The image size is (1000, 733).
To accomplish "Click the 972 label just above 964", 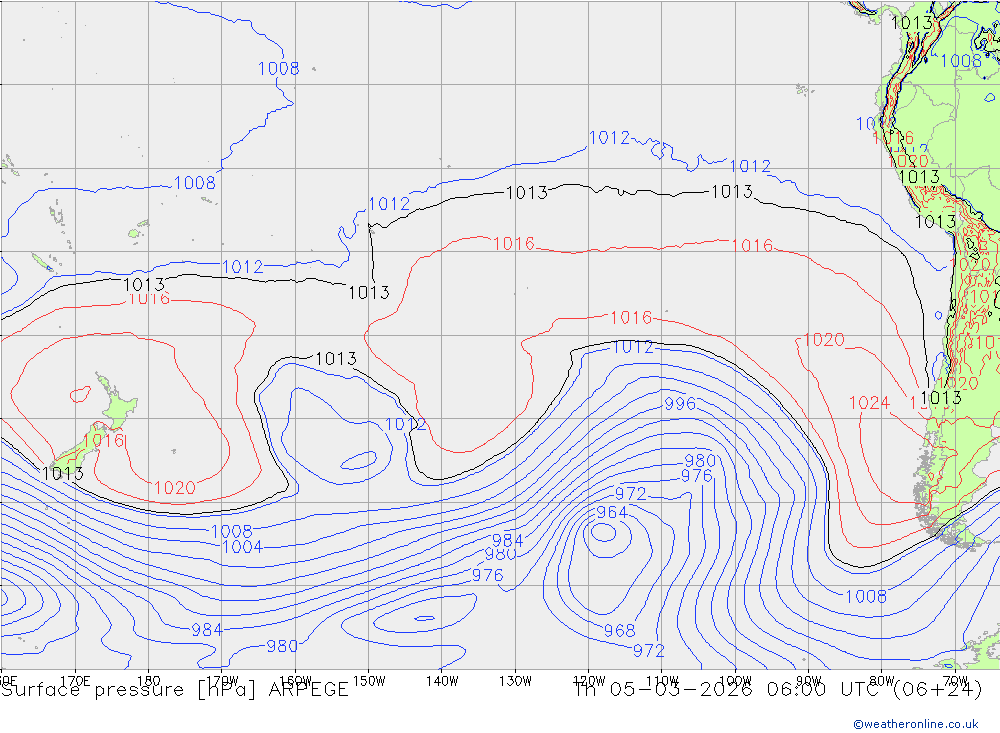I will [630, 494].
